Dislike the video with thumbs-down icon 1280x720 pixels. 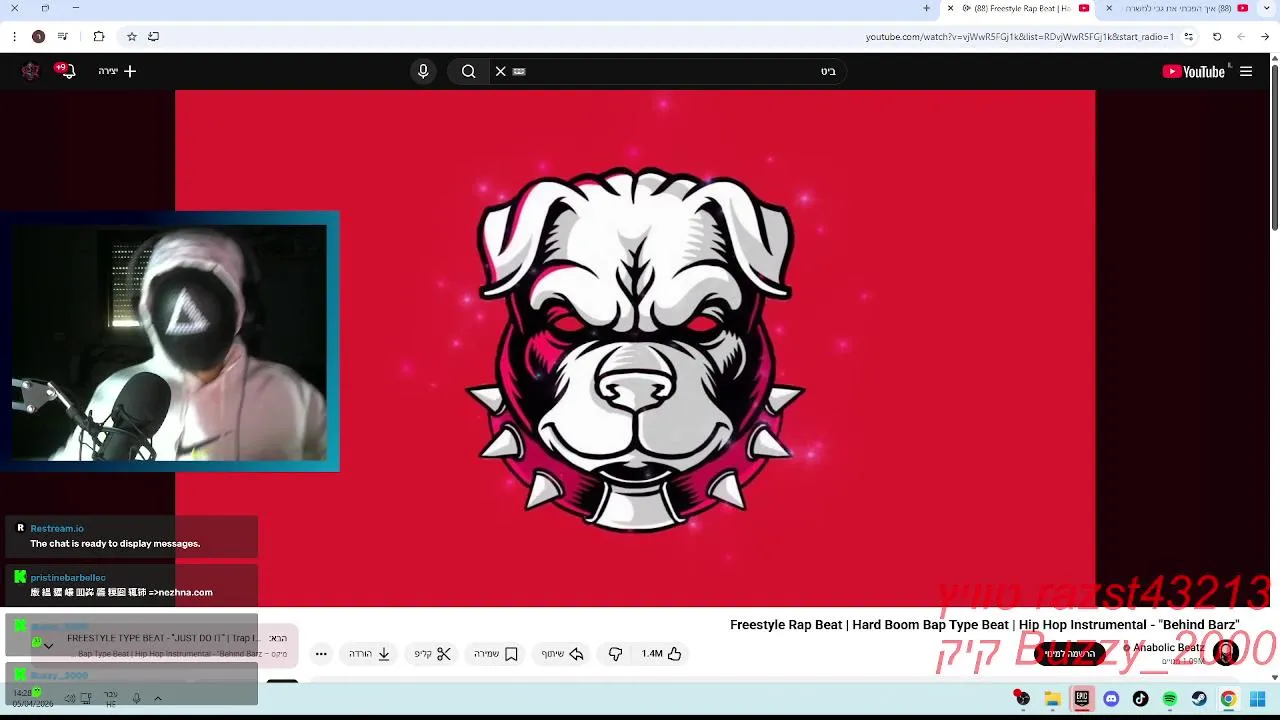pyautogui.click(x=615, y=654)
